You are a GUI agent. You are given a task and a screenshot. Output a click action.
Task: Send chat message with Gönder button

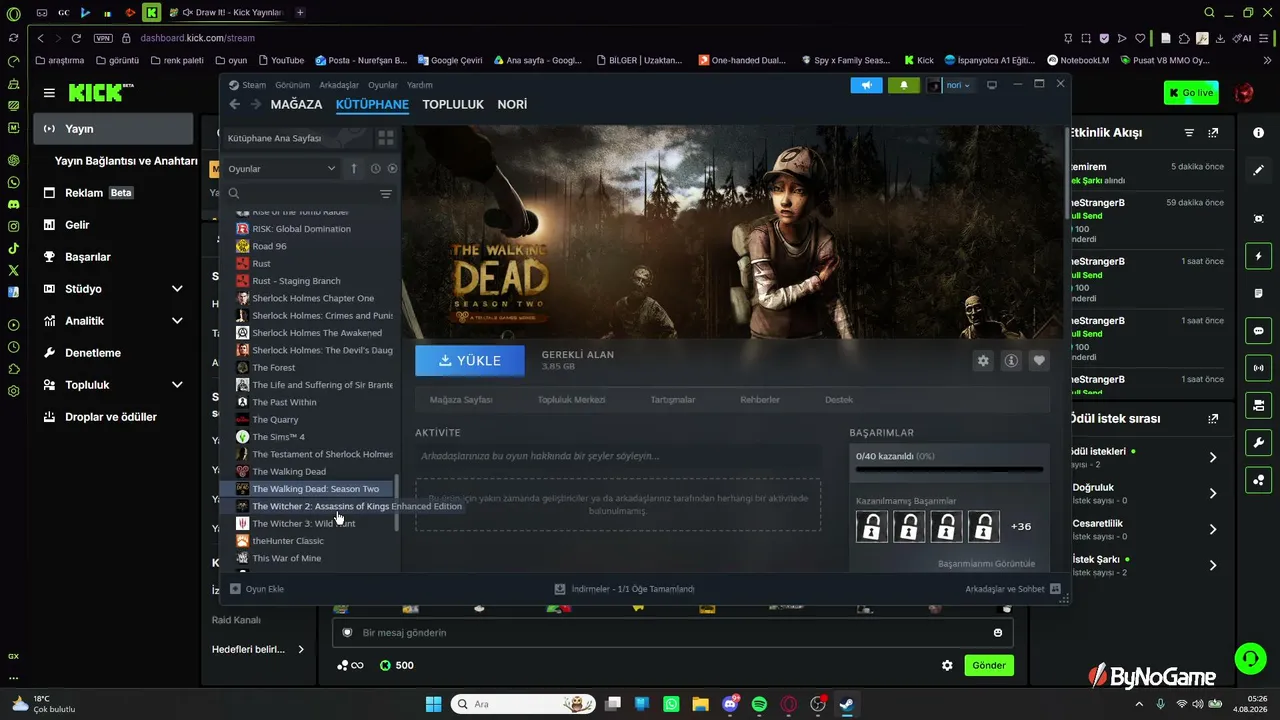[989, 665]
